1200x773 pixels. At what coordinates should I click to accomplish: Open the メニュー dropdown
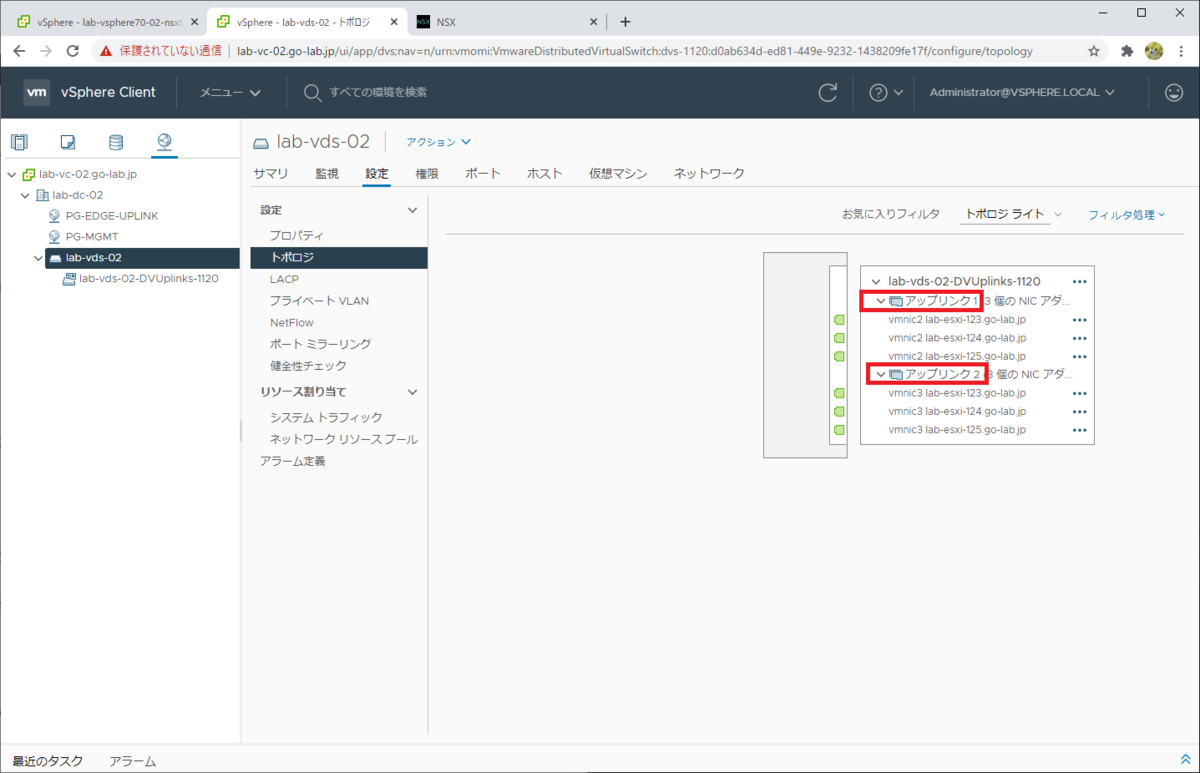(x=230, y=92)
